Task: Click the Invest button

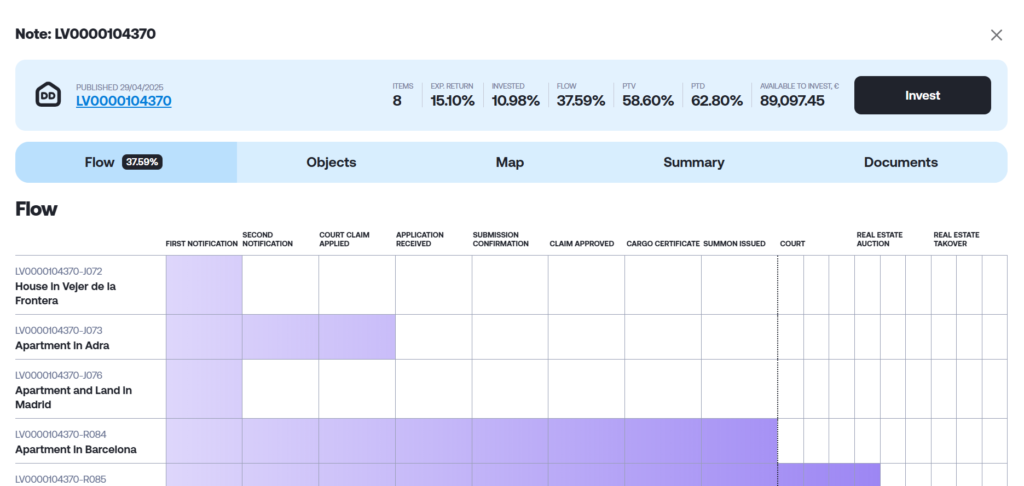Action: [922, 95]
